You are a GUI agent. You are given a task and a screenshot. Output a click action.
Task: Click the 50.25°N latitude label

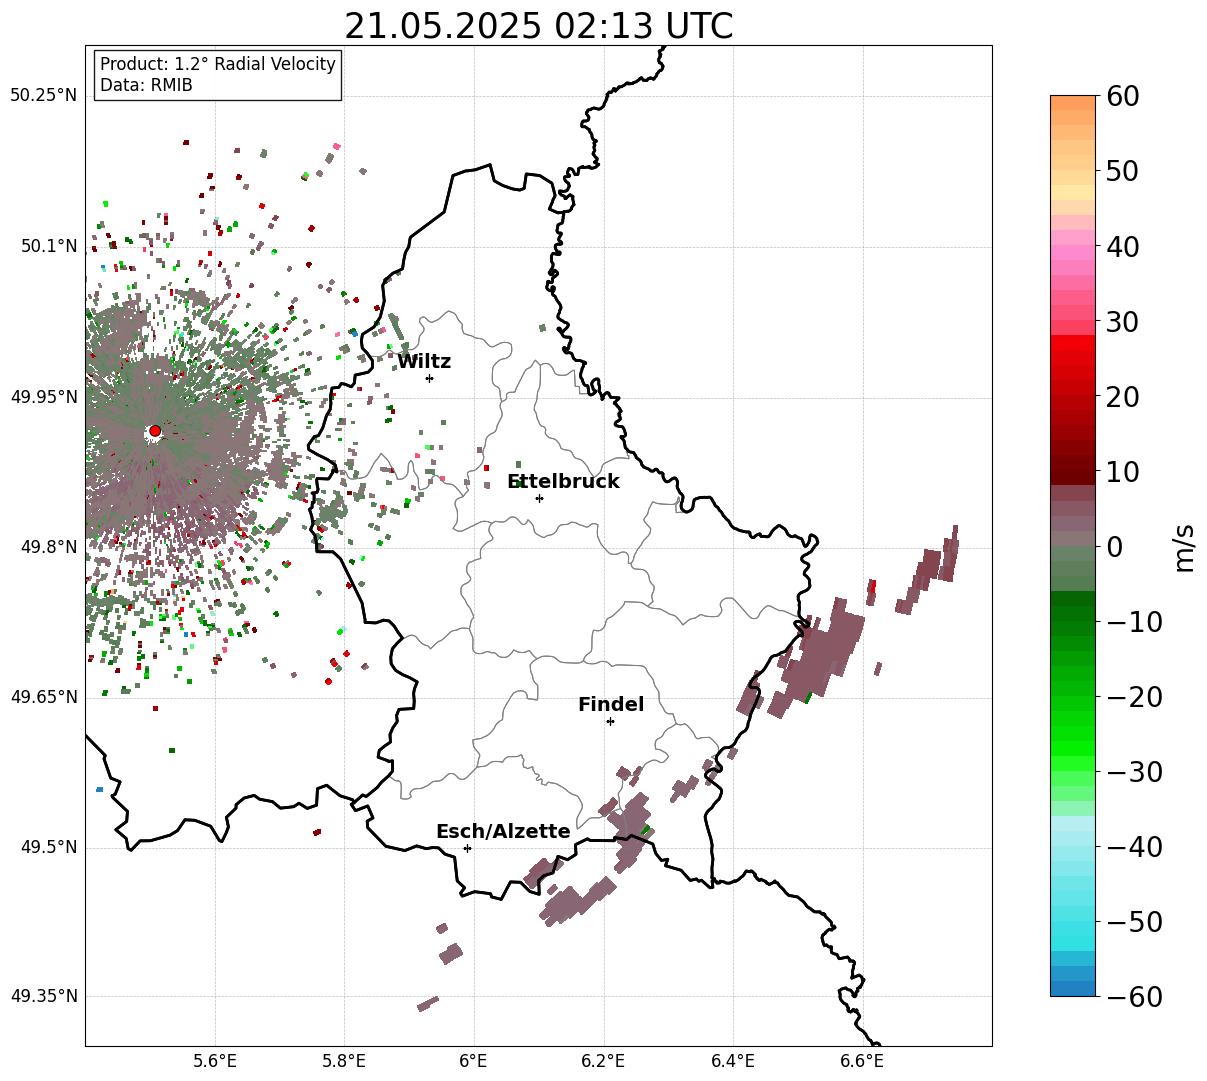43,96
